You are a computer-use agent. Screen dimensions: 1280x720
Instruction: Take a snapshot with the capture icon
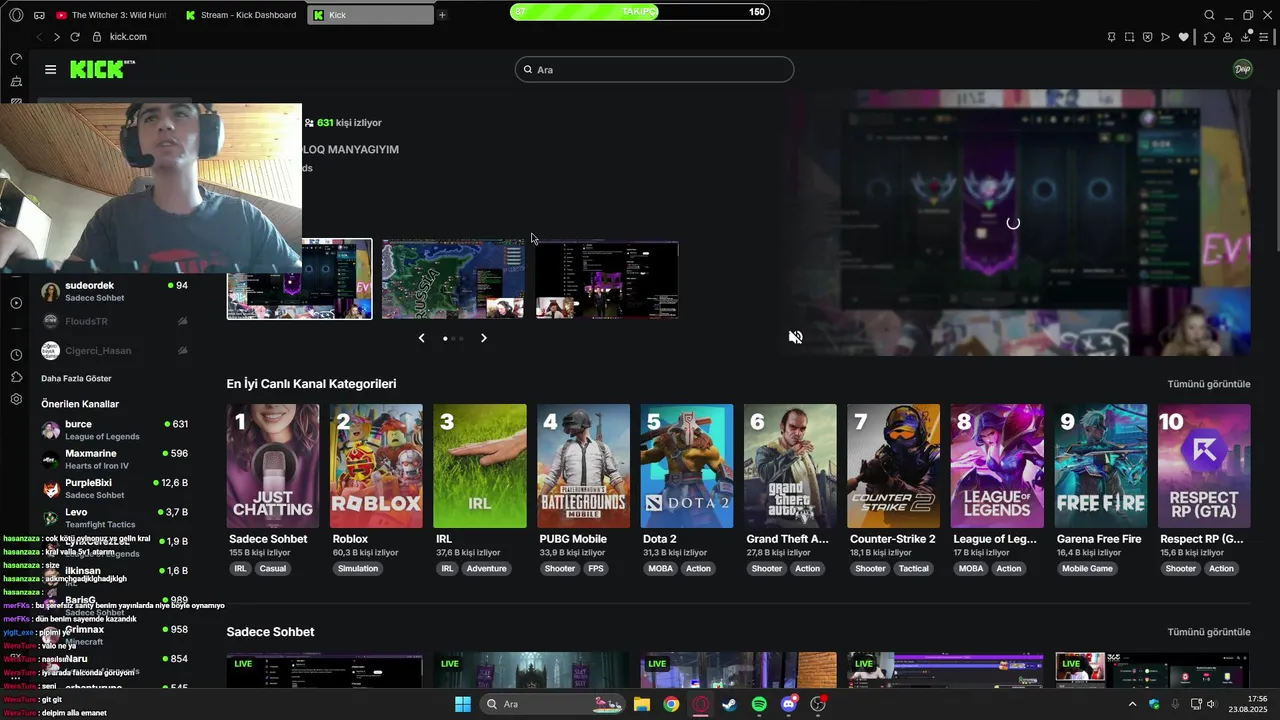(x=1129, y=37)
